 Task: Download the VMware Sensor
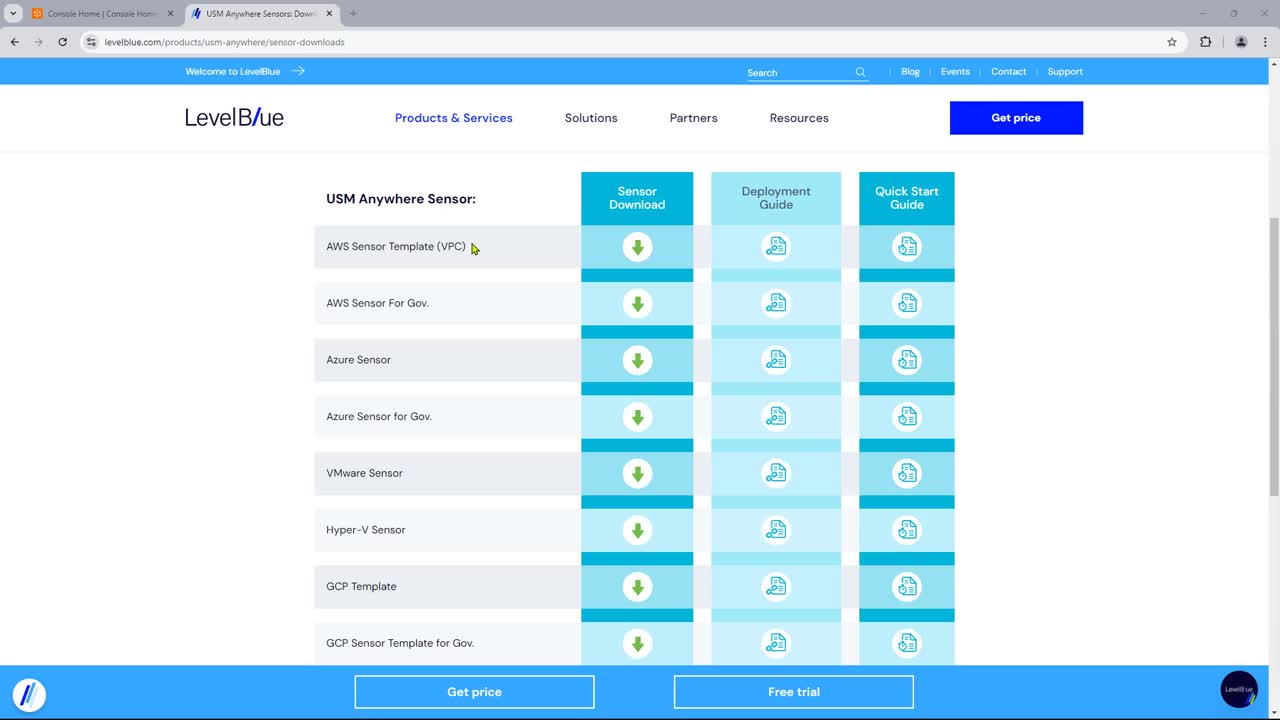tap(637, 473)
